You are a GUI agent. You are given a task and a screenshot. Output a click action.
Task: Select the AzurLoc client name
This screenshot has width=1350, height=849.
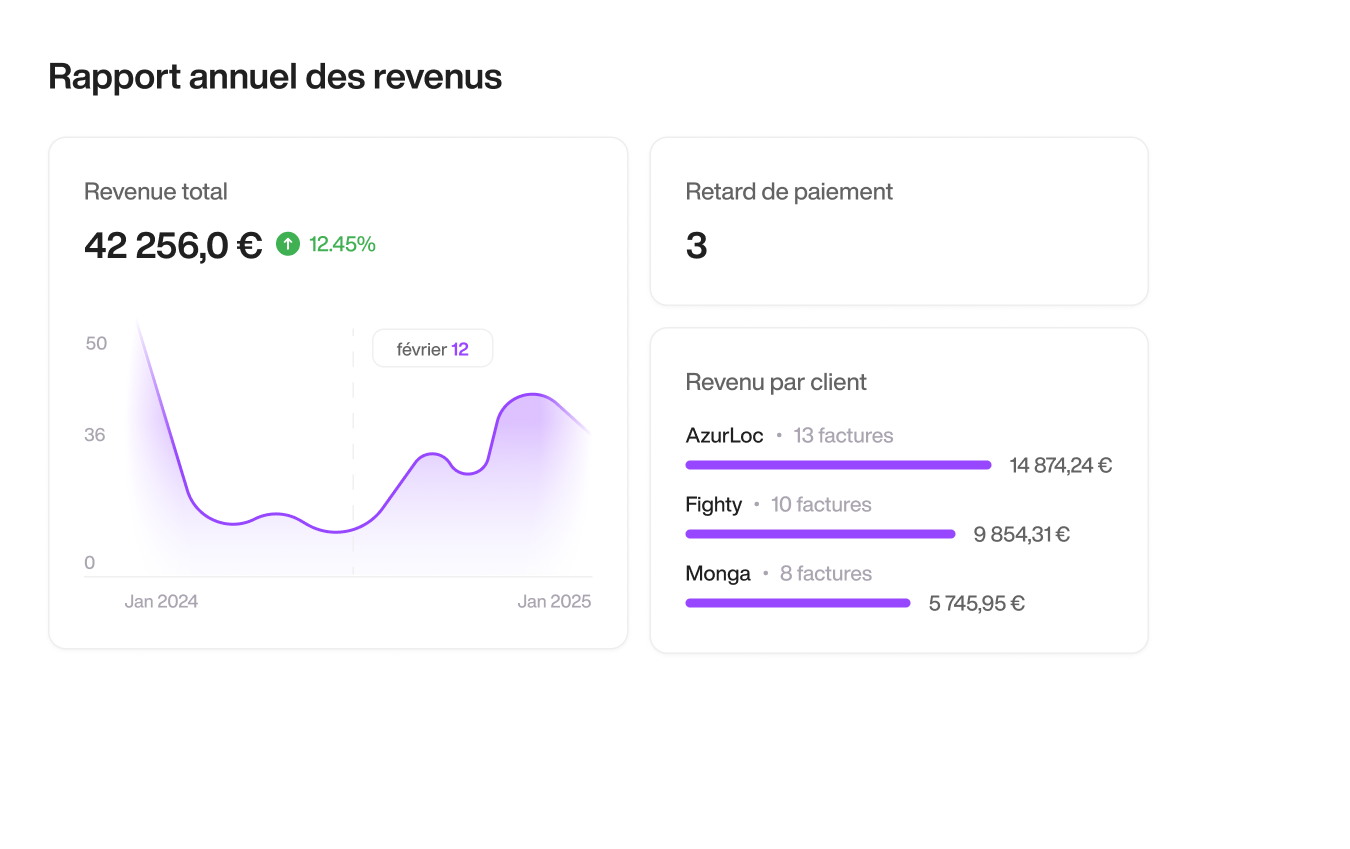tap(724, 436)
